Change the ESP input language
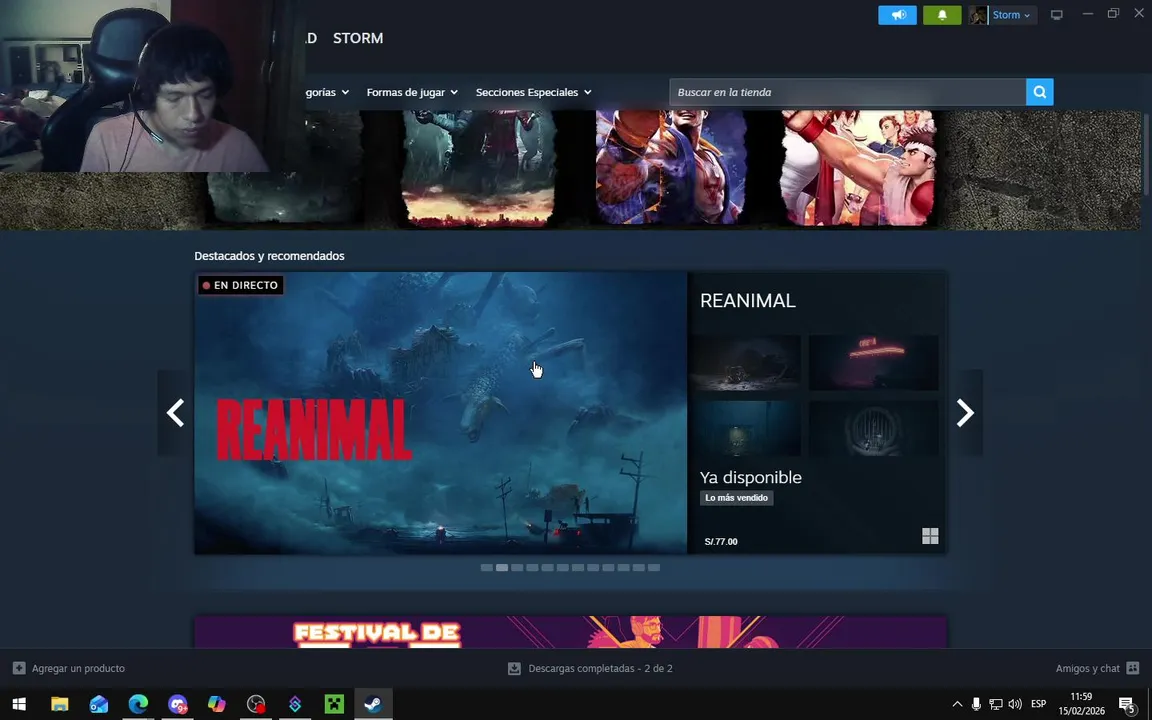 coord(1038,704)
